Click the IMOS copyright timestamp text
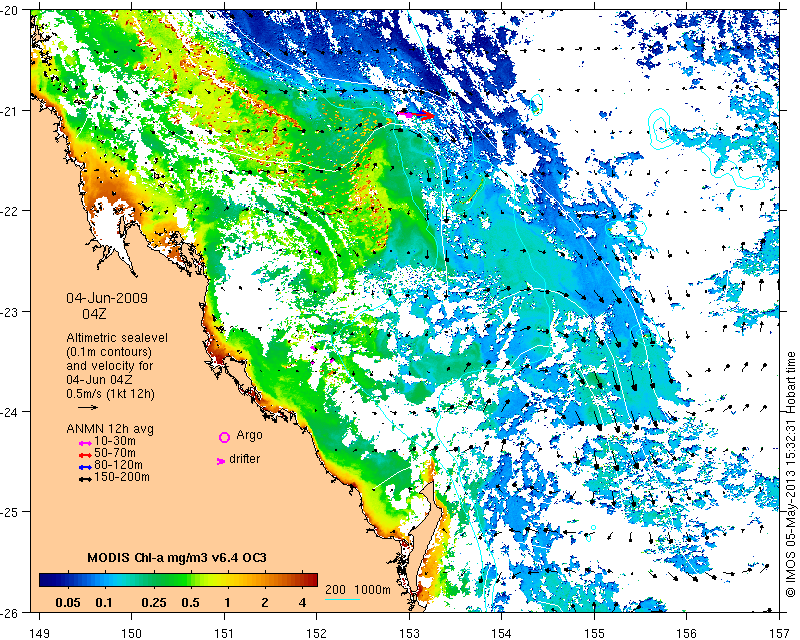Screen dimensions: 800x640 tap(791, 475)
